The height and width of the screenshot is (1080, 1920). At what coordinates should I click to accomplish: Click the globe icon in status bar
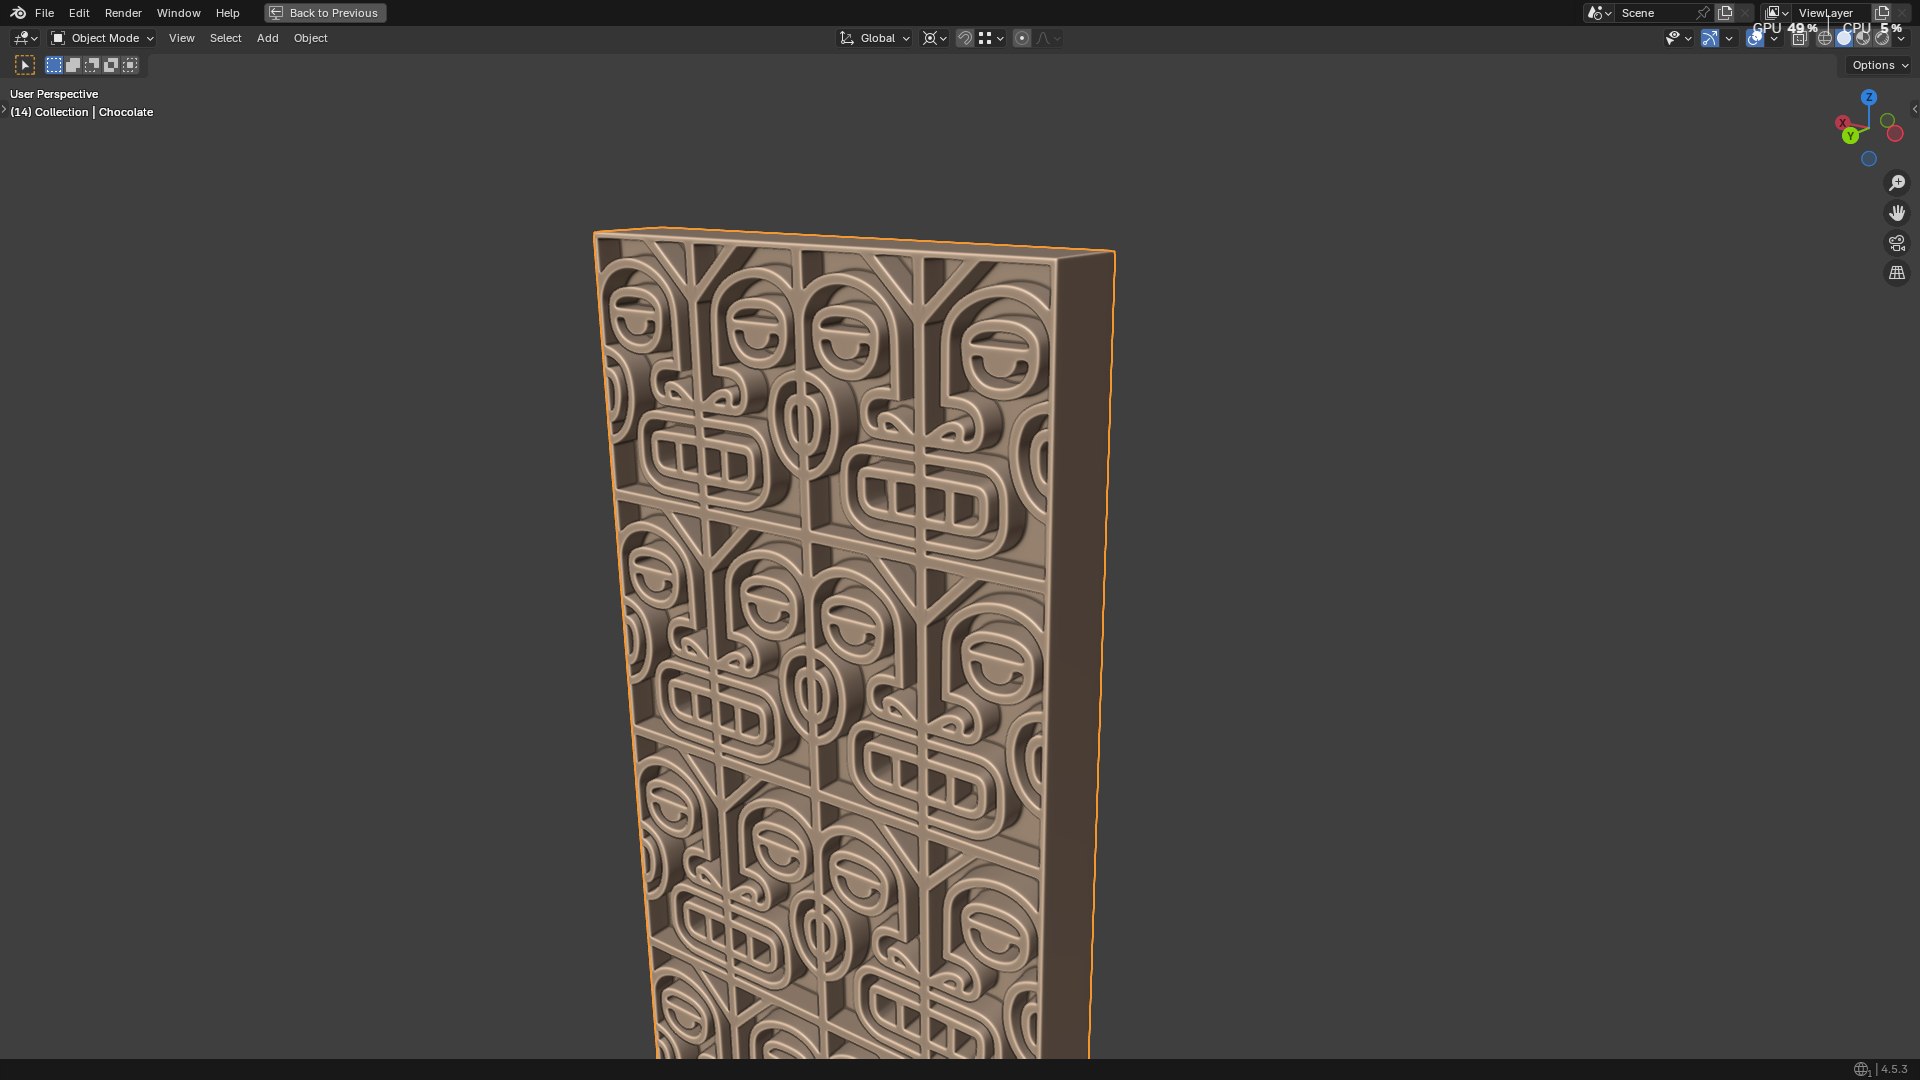(1861, 1069)
